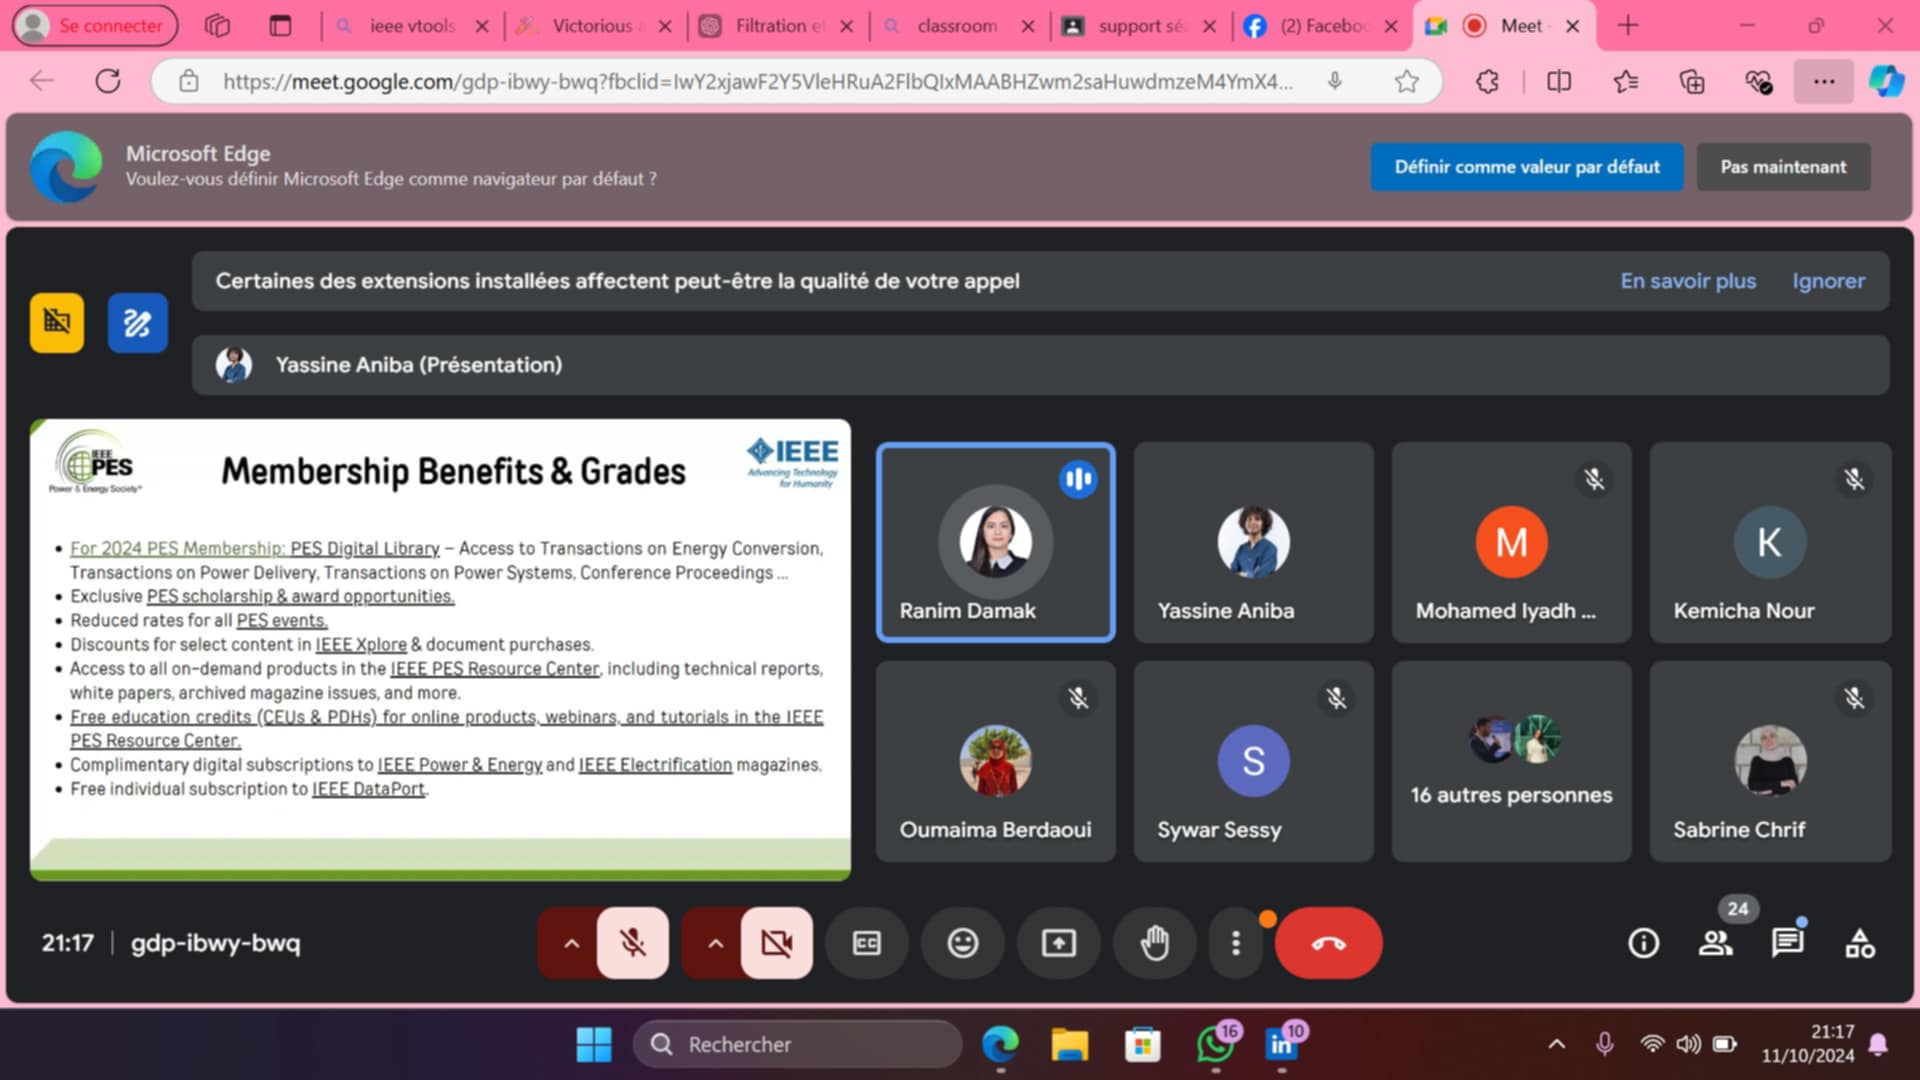This screenshot has width=1920, height=1080.
Task: Dismiss extension warning with Ignorer
Action: coord(1828,281)
